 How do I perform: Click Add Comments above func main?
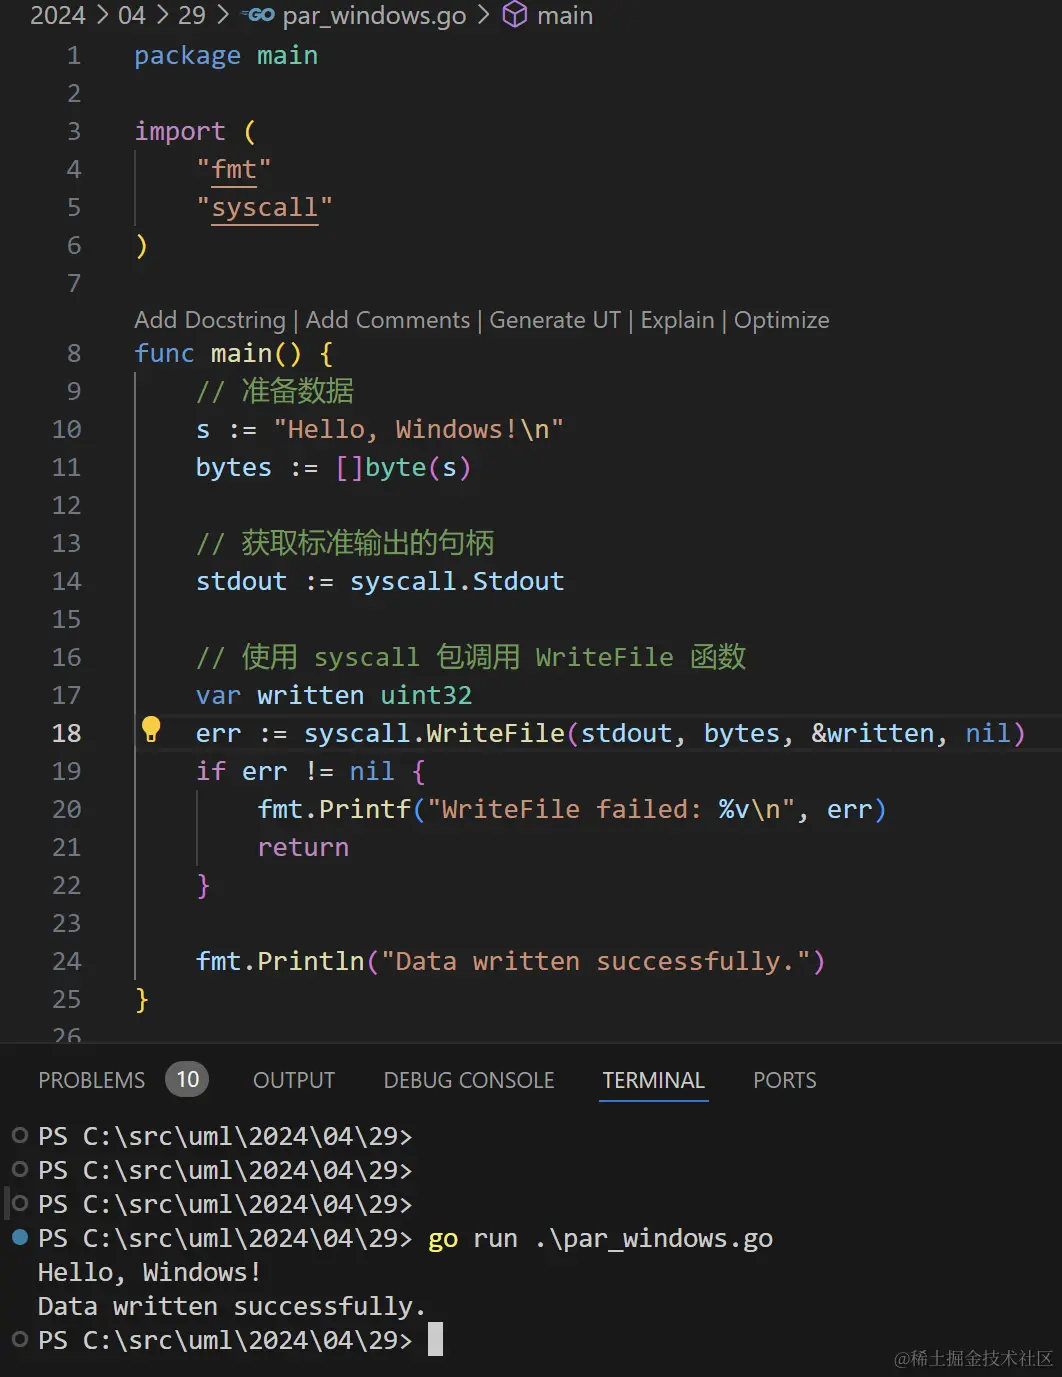pyautogui.click(x=388, y=320)
